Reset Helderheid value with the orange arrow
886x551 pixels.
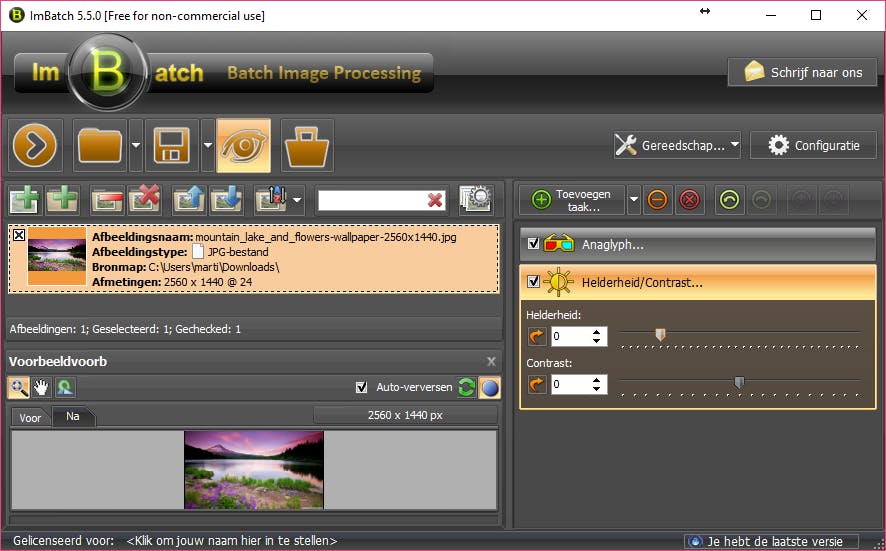[x=536, y=336]
